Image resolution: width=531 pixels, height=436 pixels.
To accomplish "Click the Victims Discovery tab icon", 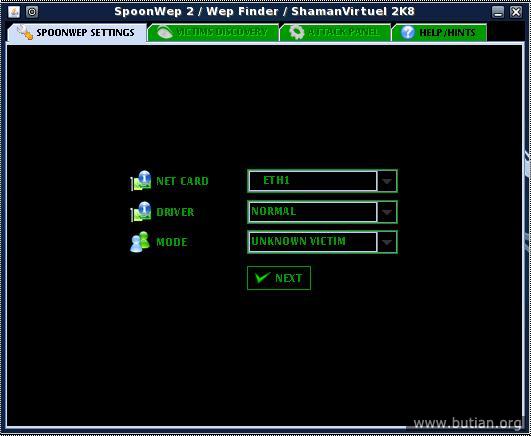I will pos(165,33).
